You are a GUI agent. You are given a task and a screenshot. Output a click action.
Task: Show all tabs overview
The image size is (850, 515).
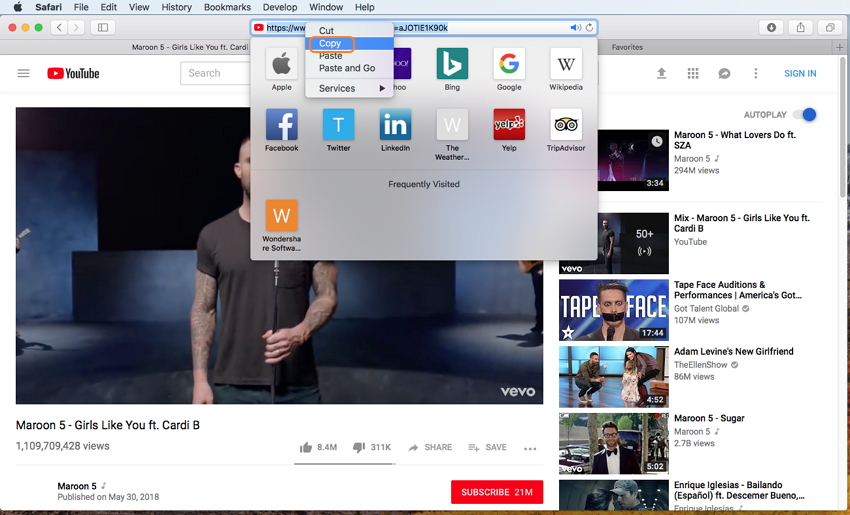[829, 27]
